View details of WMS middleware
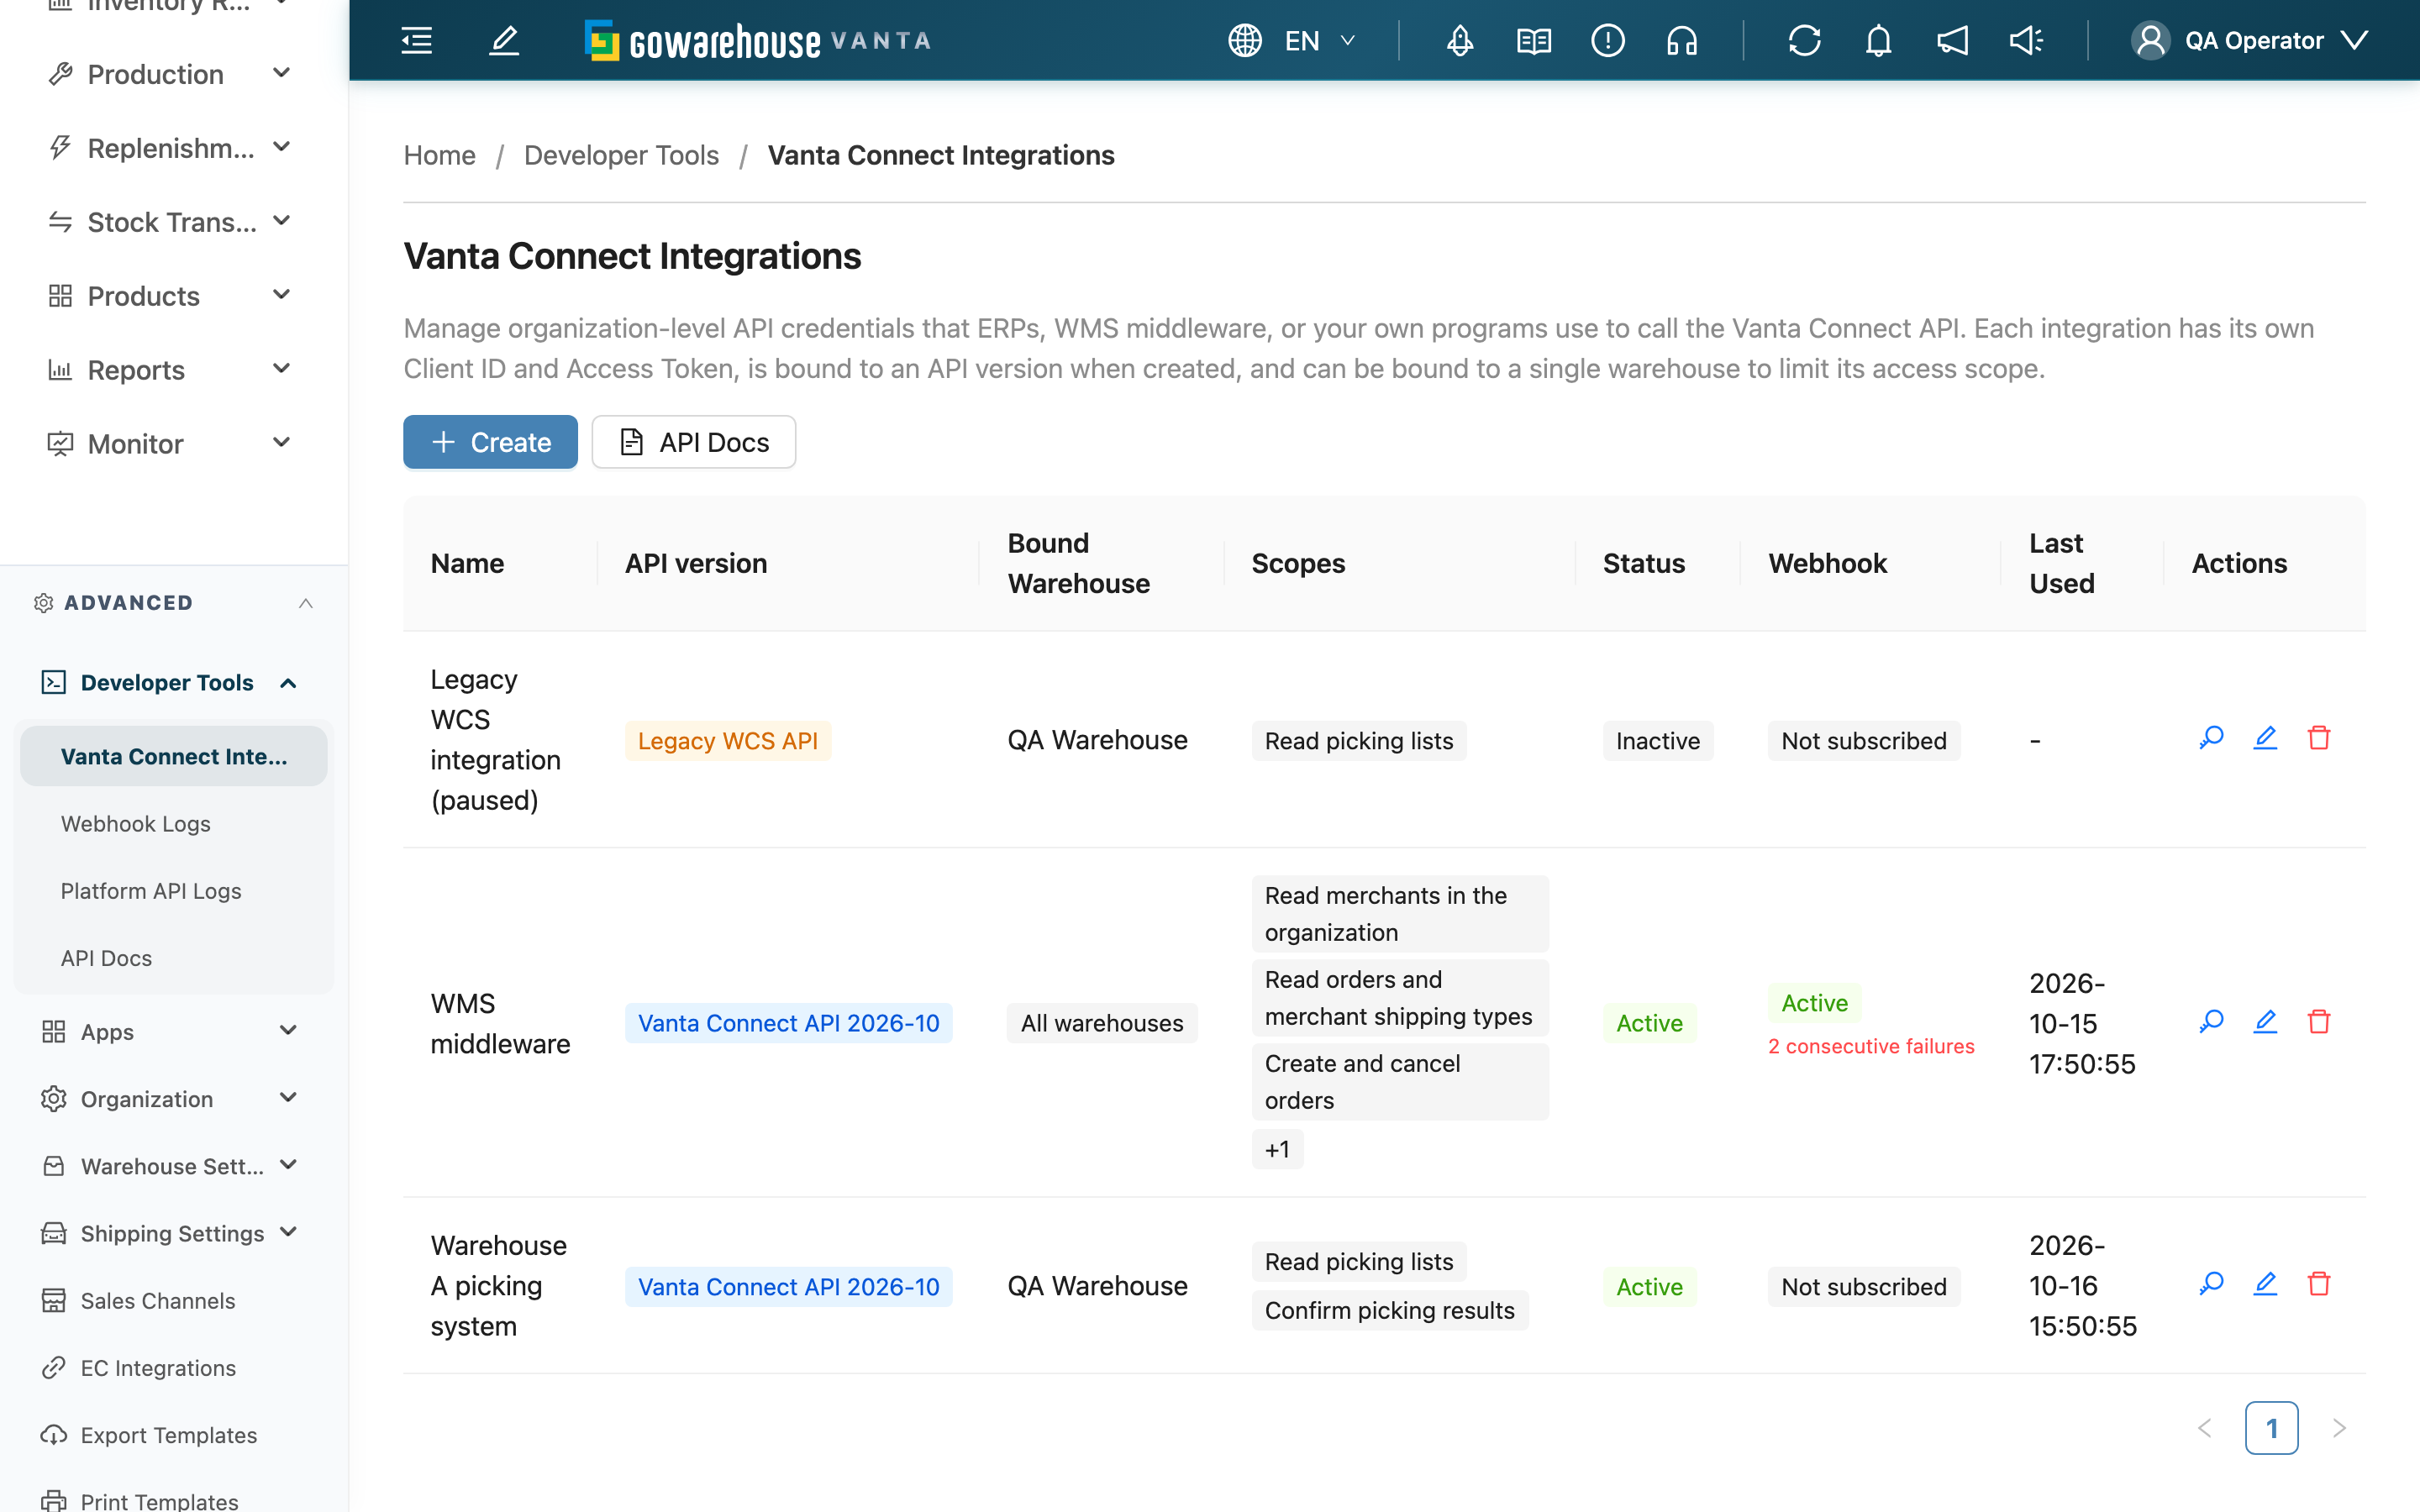The image size is (2420, 1512). (2211, 1022)
